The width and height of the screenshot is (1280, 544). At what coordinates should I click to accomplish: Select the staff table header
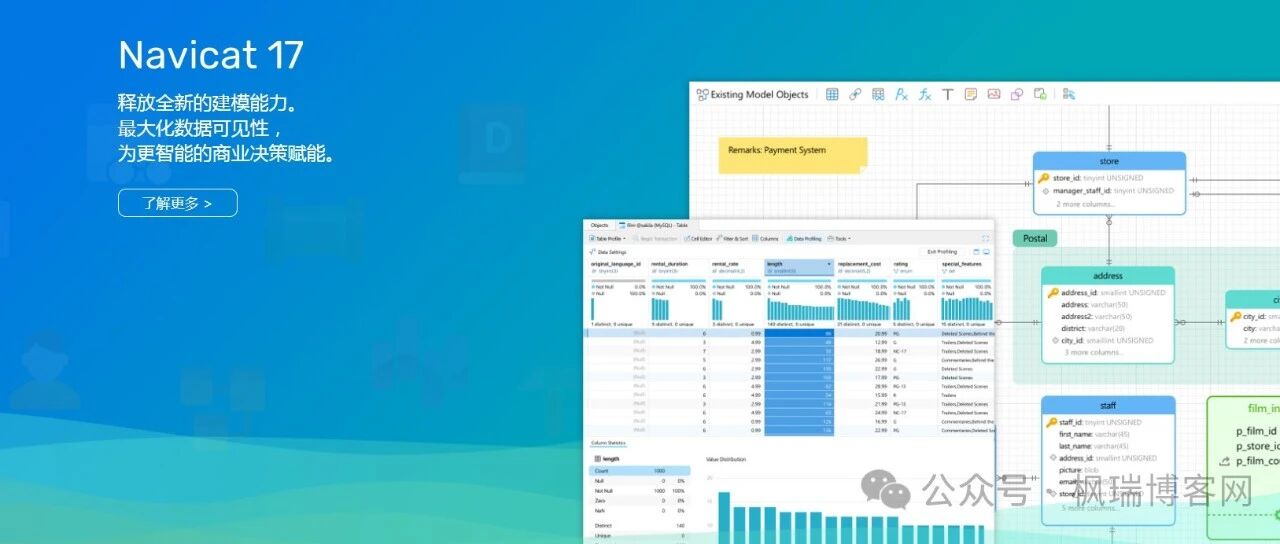pyautogui.click(x=1108, y=405)
